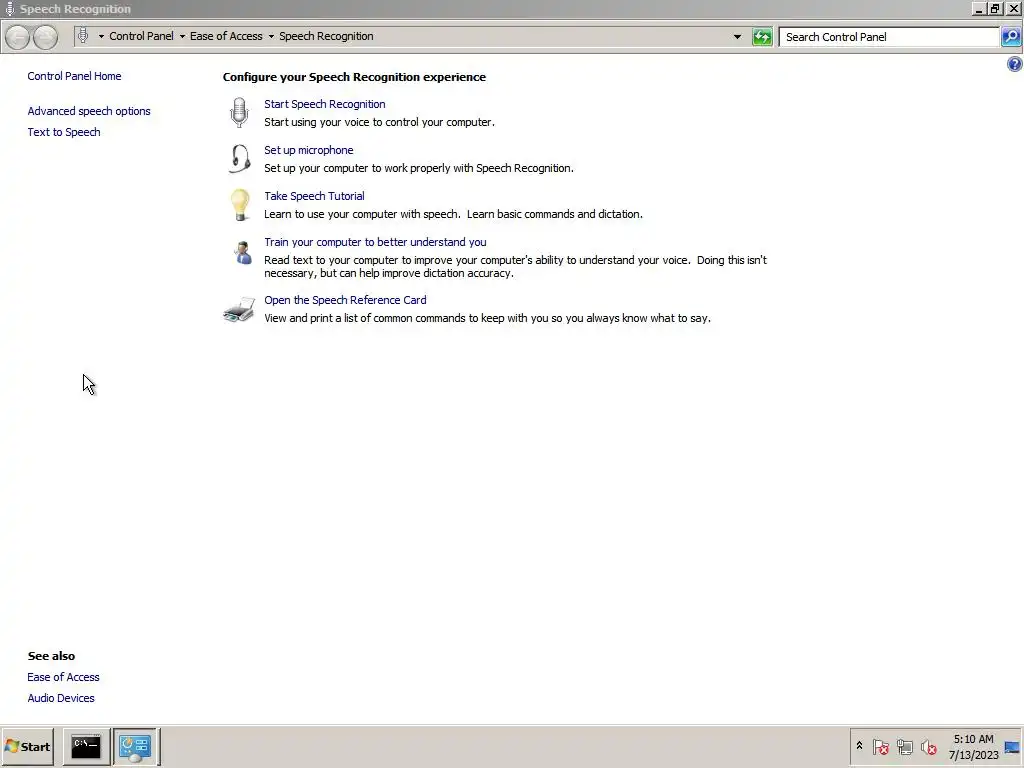Minimize the Speech Recognition window
Screen dimensions: 1024x768
pos(979,8)
